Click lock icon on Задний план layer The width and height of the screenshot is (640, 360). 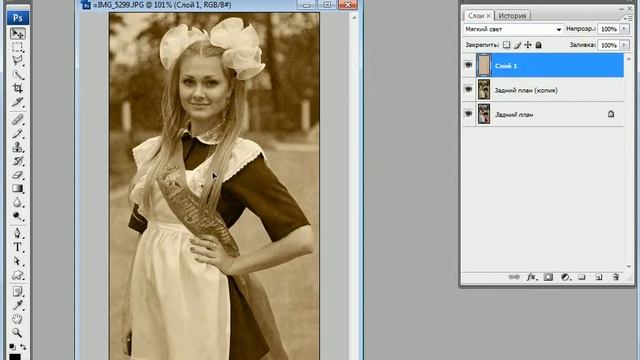[611, 114]
